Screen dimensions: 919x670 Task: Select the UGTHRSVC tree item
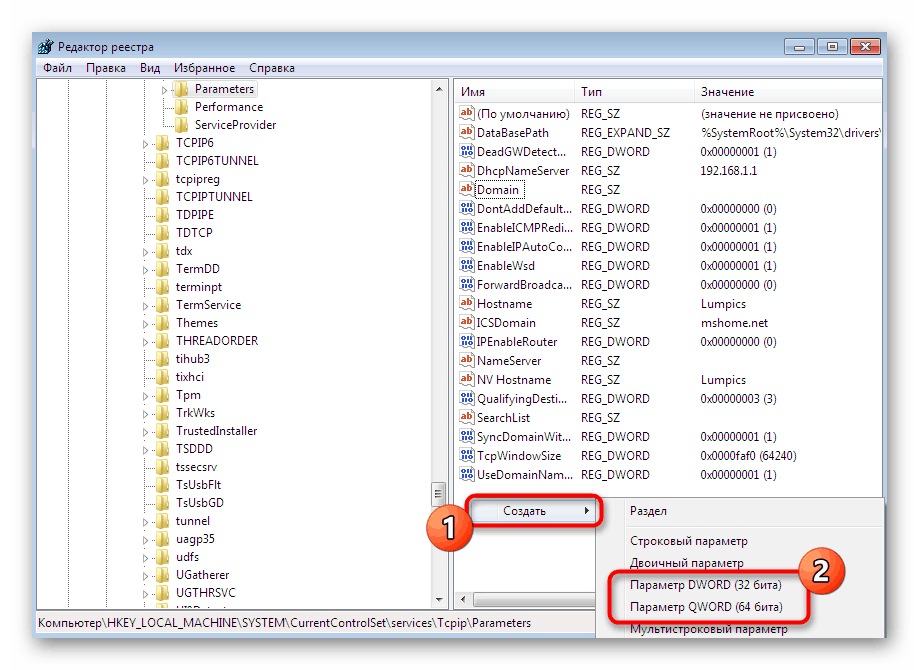point(205,593)
